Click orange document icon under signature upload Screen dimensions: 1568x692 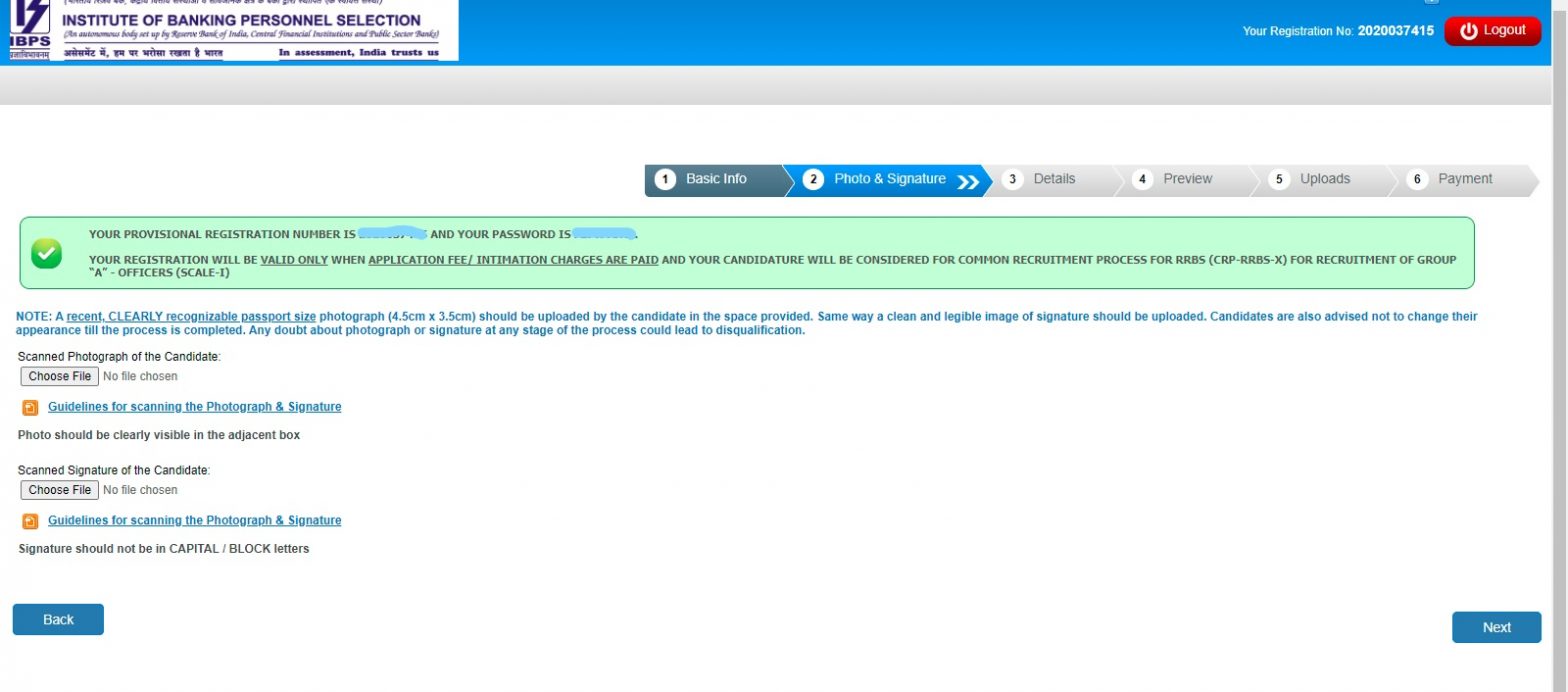tap(30, 521)
